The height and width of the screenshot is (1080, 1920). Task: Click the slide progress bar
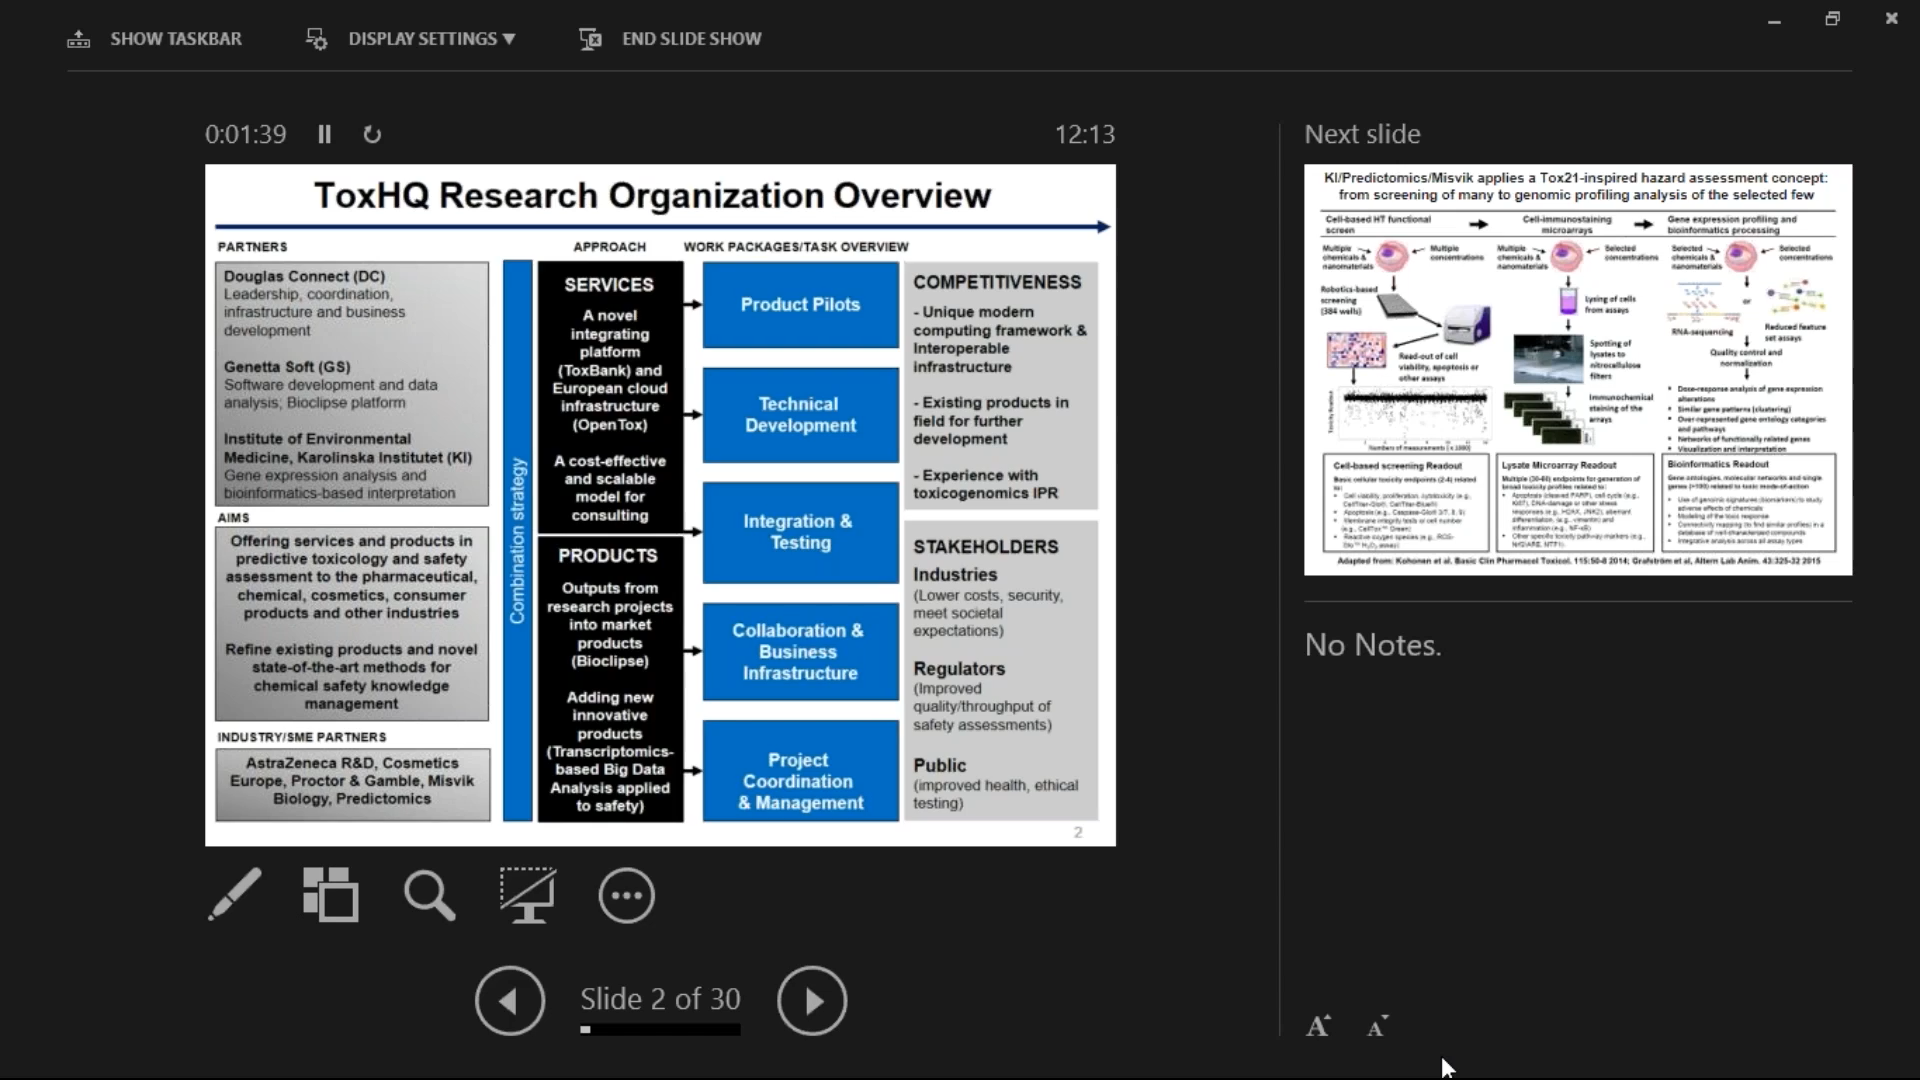click(660, 1029)
